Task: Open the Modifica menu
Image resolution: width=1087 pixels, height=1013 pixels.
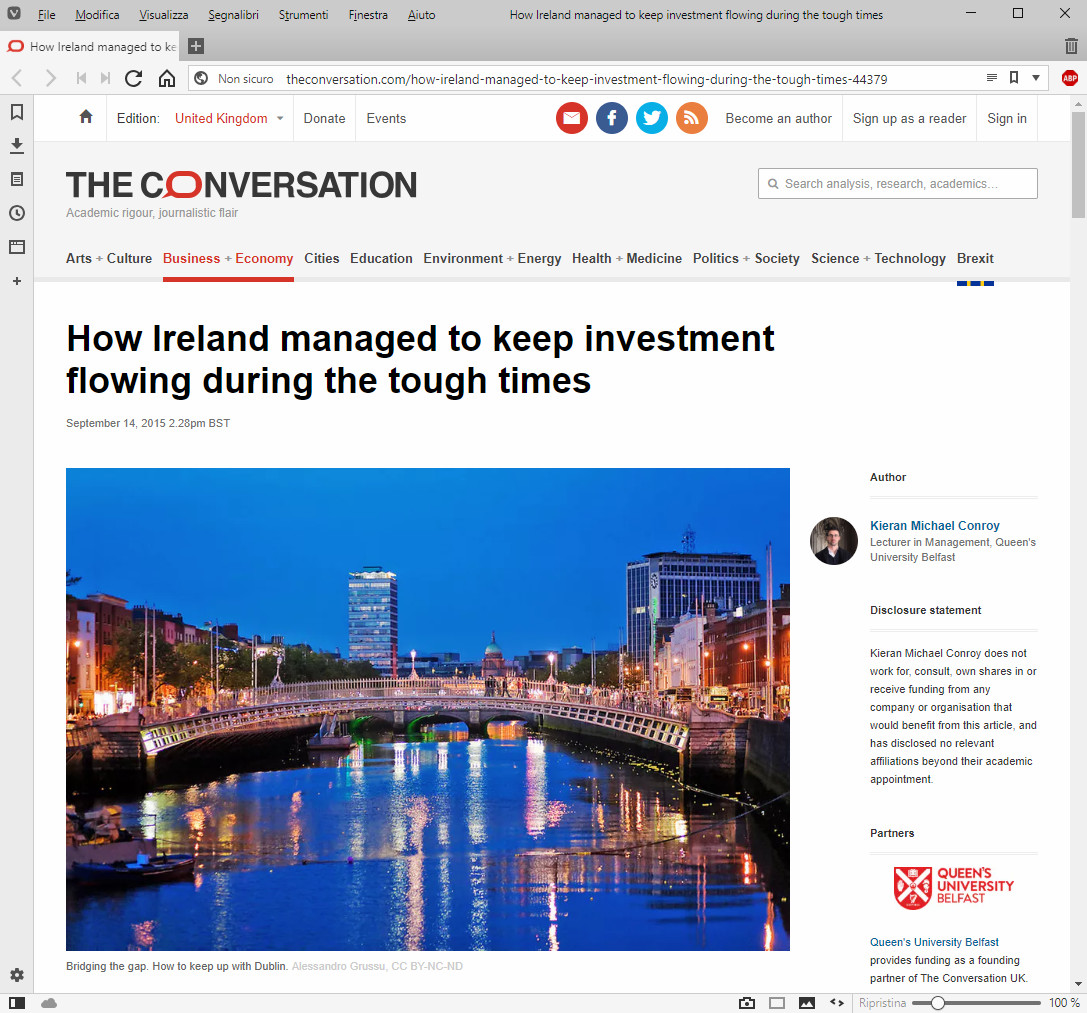Action: tap(97, 15)
